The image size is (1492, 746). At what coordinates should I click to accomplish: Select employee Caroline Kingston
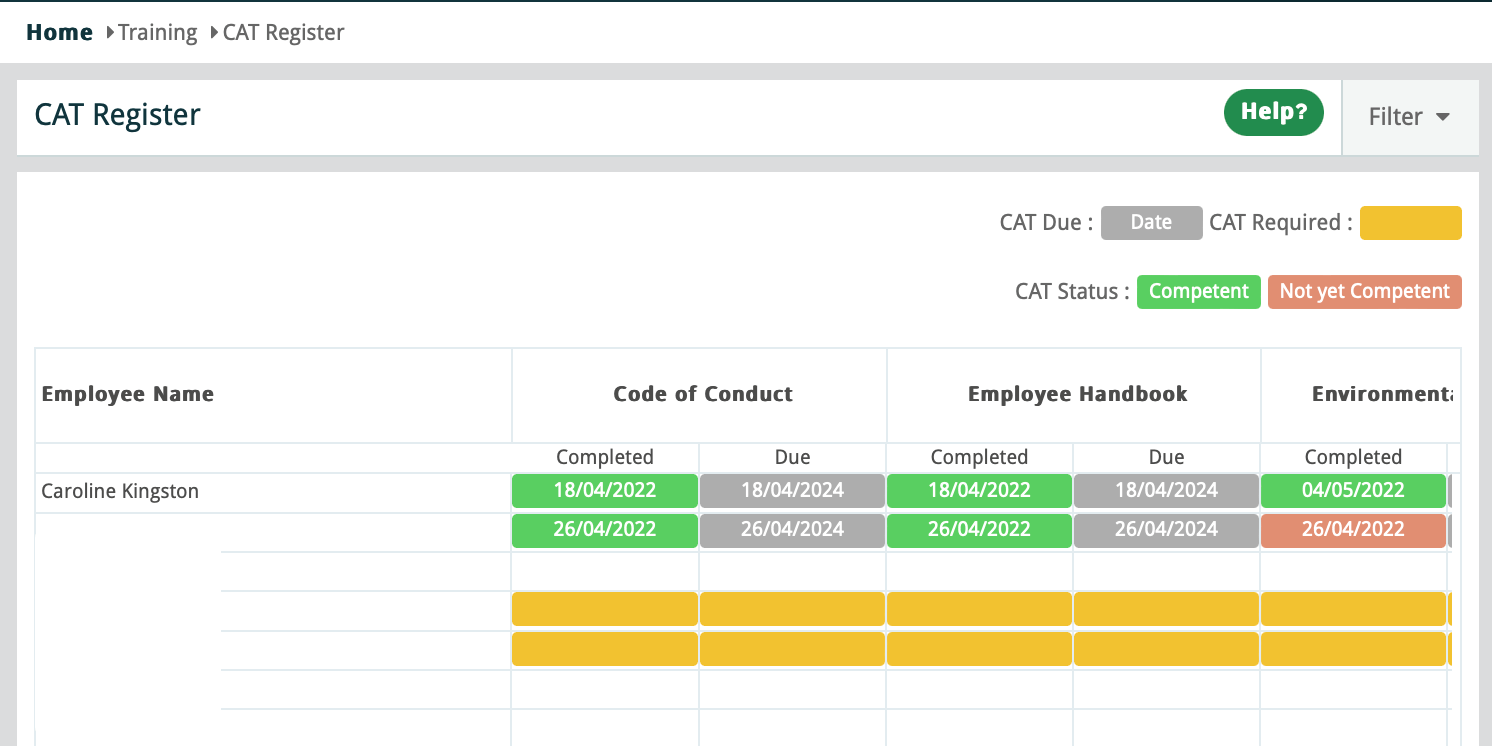point(120,491)
